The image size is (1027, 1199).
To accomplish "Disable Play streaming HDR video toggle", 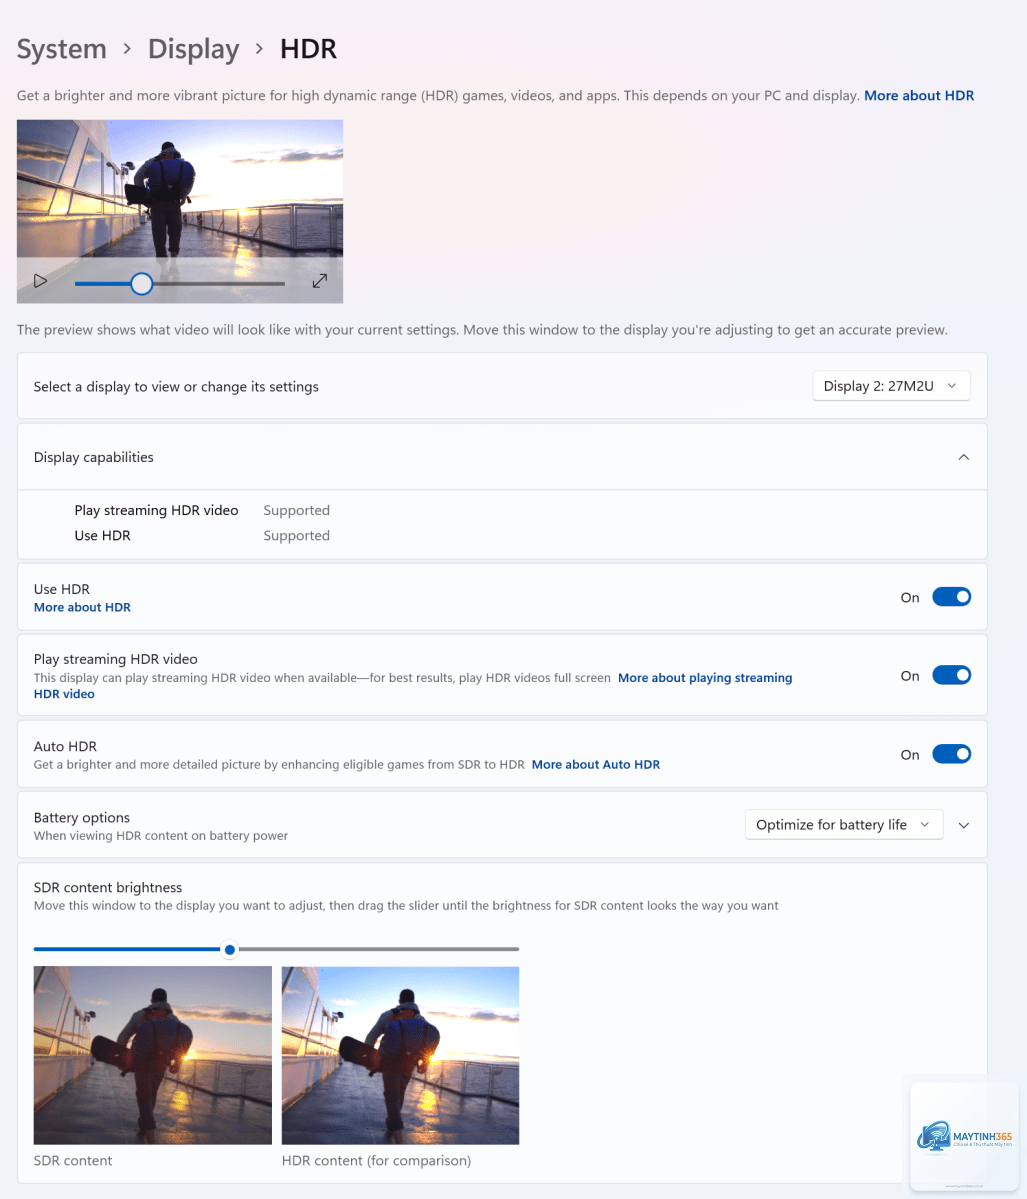I will [x=951, y=675].
